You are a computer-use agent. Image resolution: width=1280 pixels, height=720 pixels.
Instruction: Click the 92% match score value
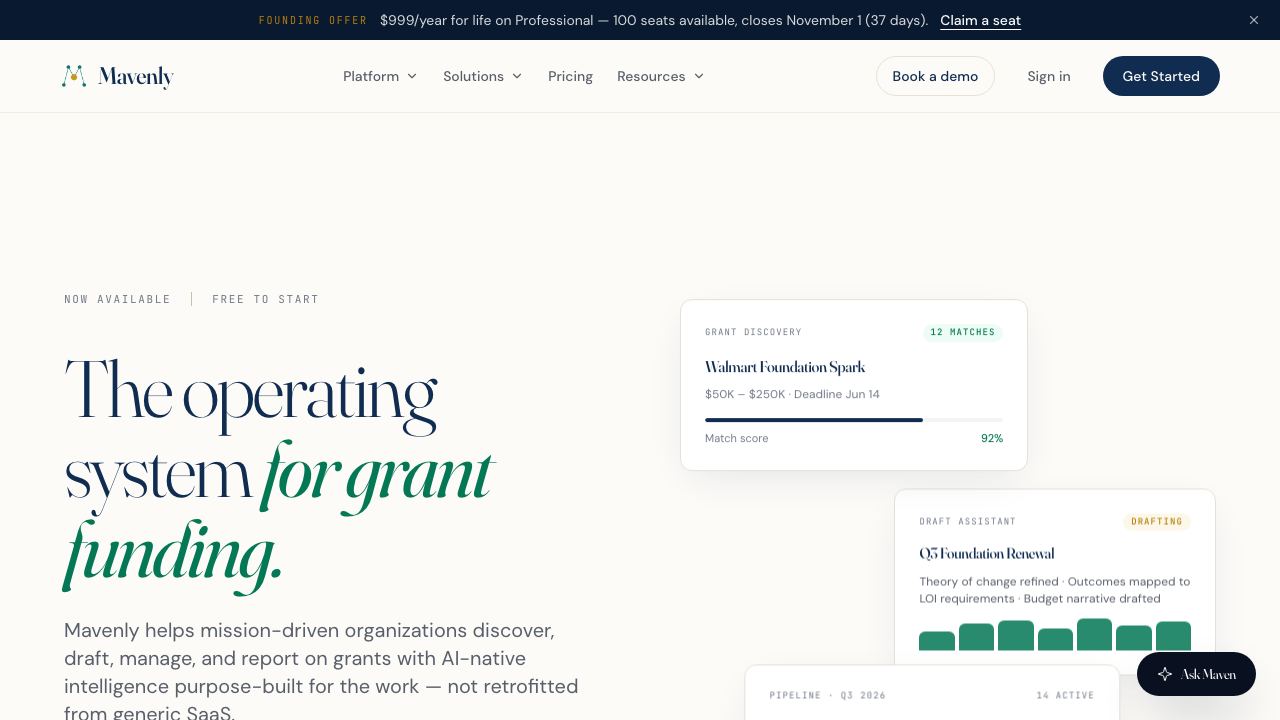click(x=992, y=438)
